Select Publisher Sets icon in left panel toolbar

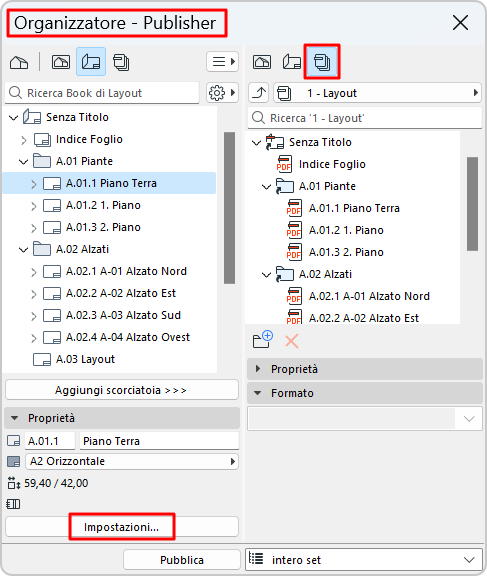click(121, 62)
